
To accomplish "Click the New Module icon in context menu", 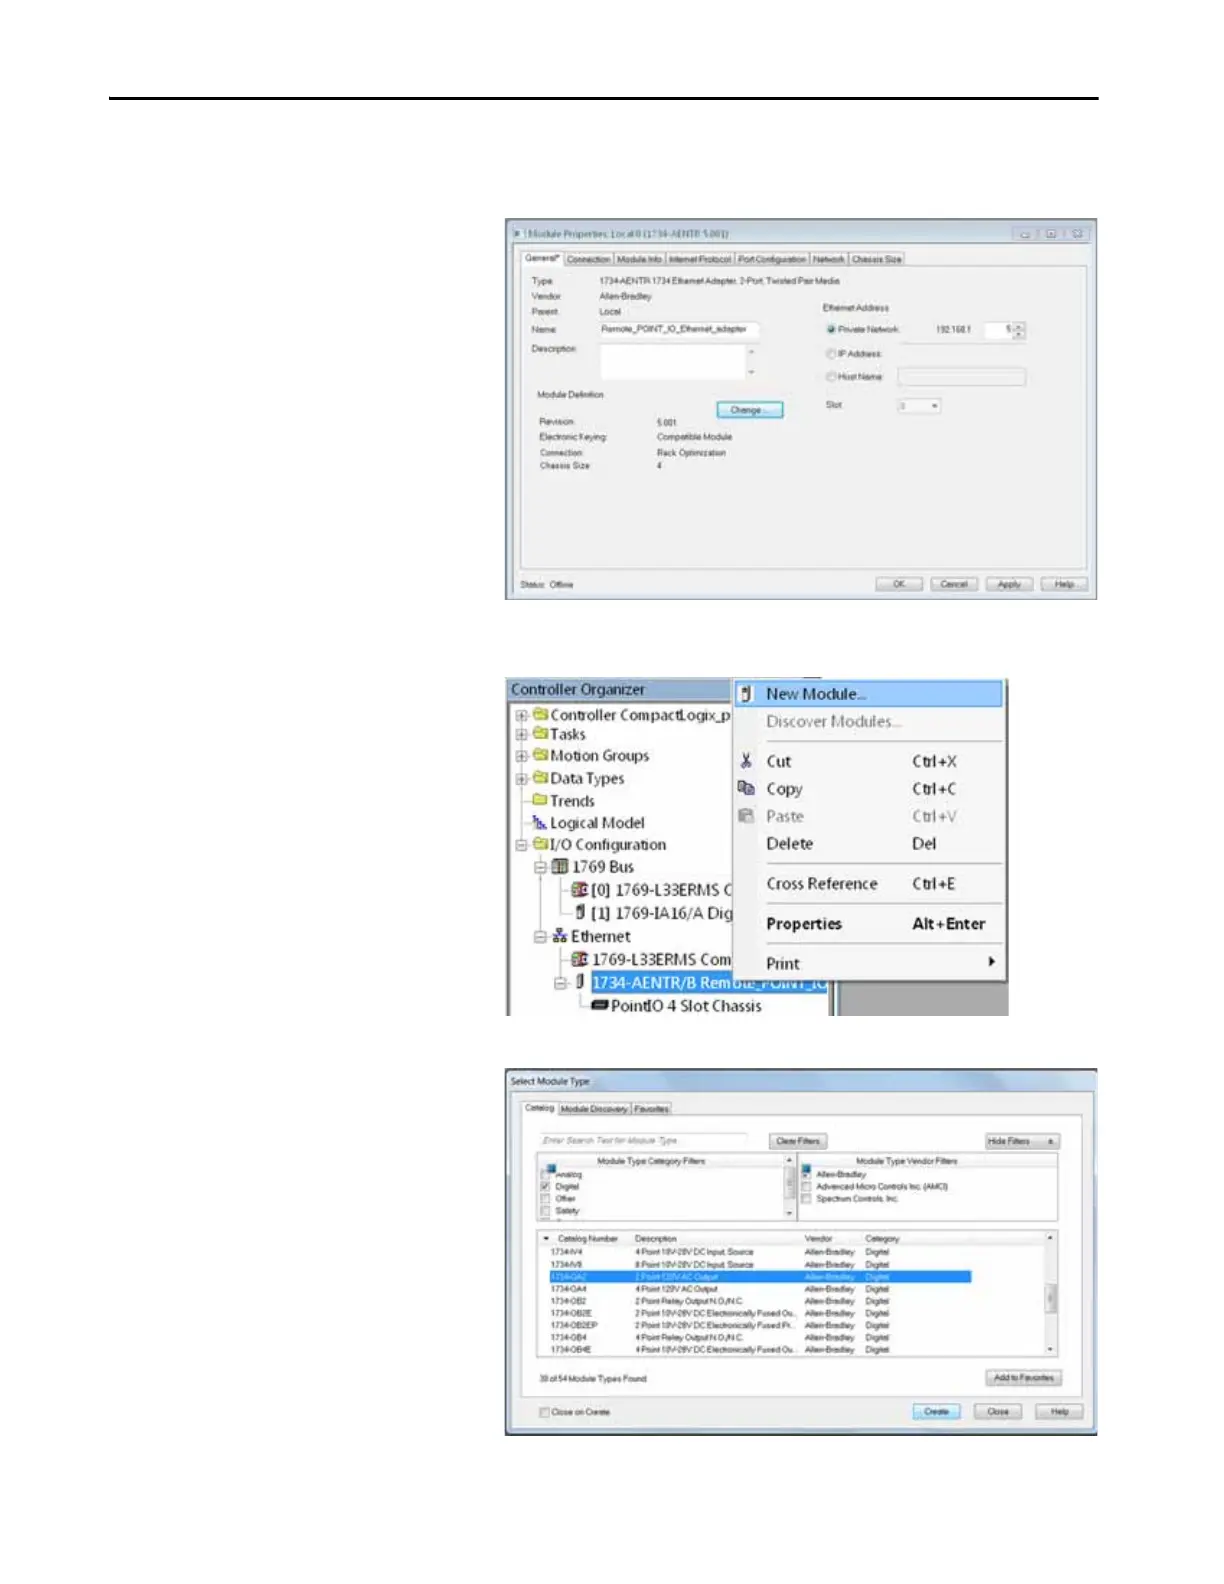I will (746, 693).
